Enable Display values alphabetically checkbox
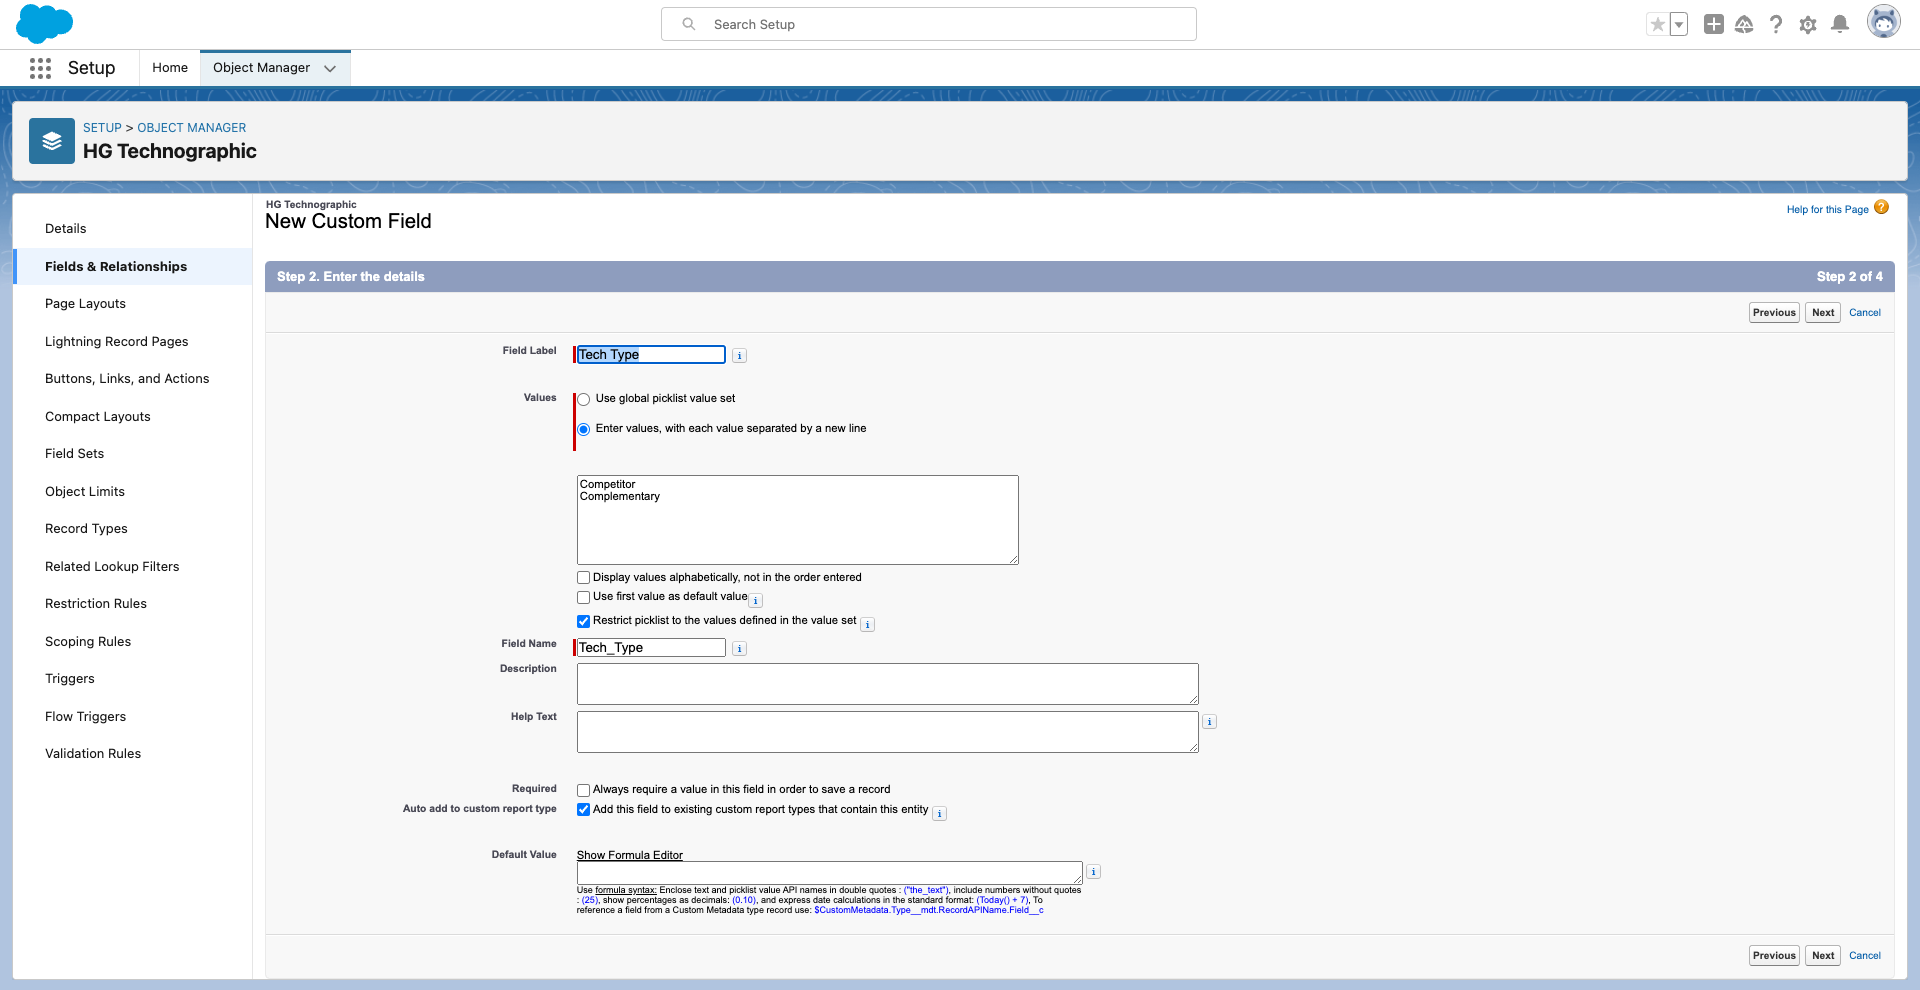 [584, 578]
